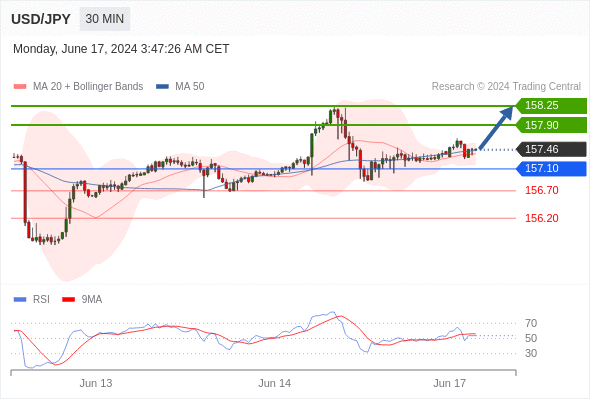The image size is (590, 400).
Task: Click the 156.20 red support label
Action: point(542,218)
